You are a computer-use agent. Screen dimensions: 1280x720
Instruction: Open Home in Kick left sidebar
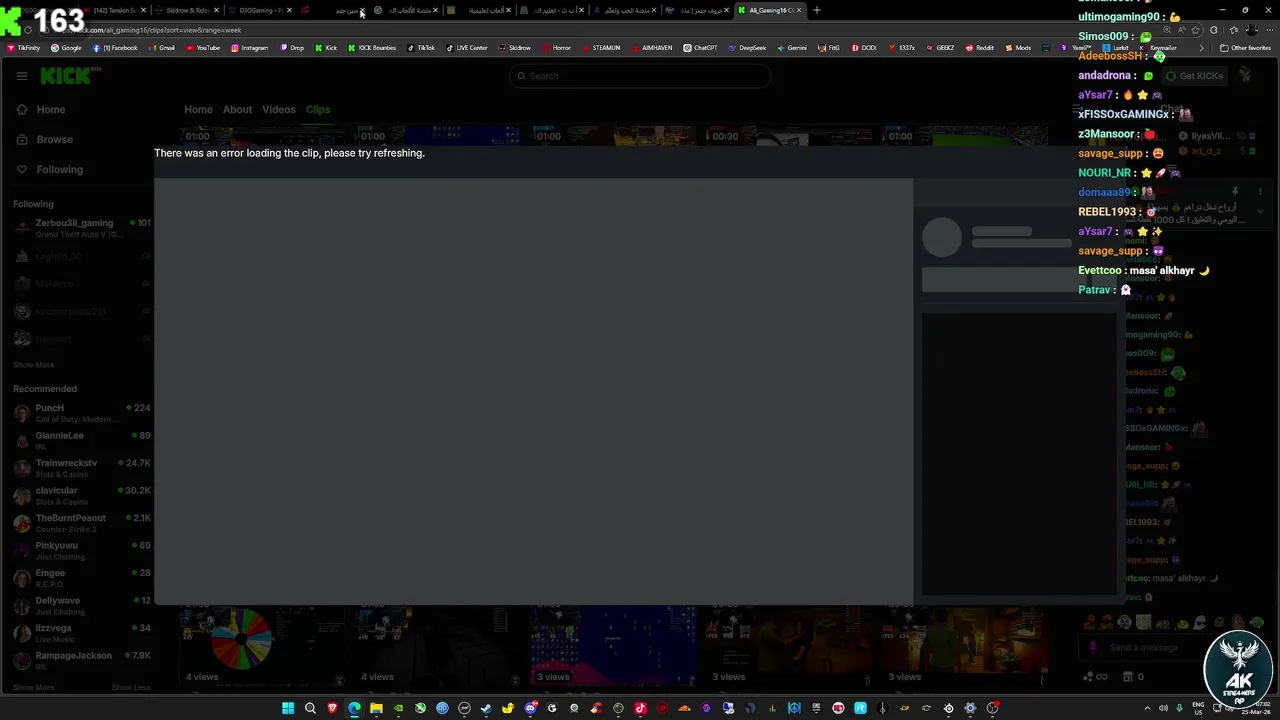click(50, 110)
